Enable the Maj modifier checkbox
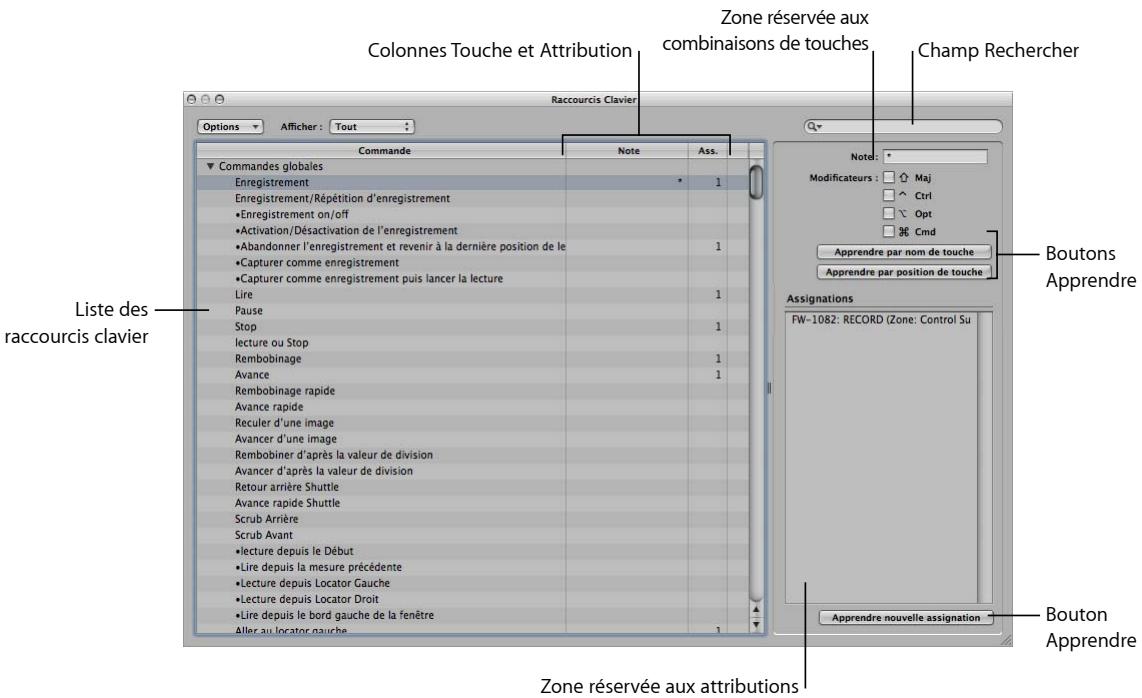Viewport: 1142px width, 698px height. tap(889, 177)
